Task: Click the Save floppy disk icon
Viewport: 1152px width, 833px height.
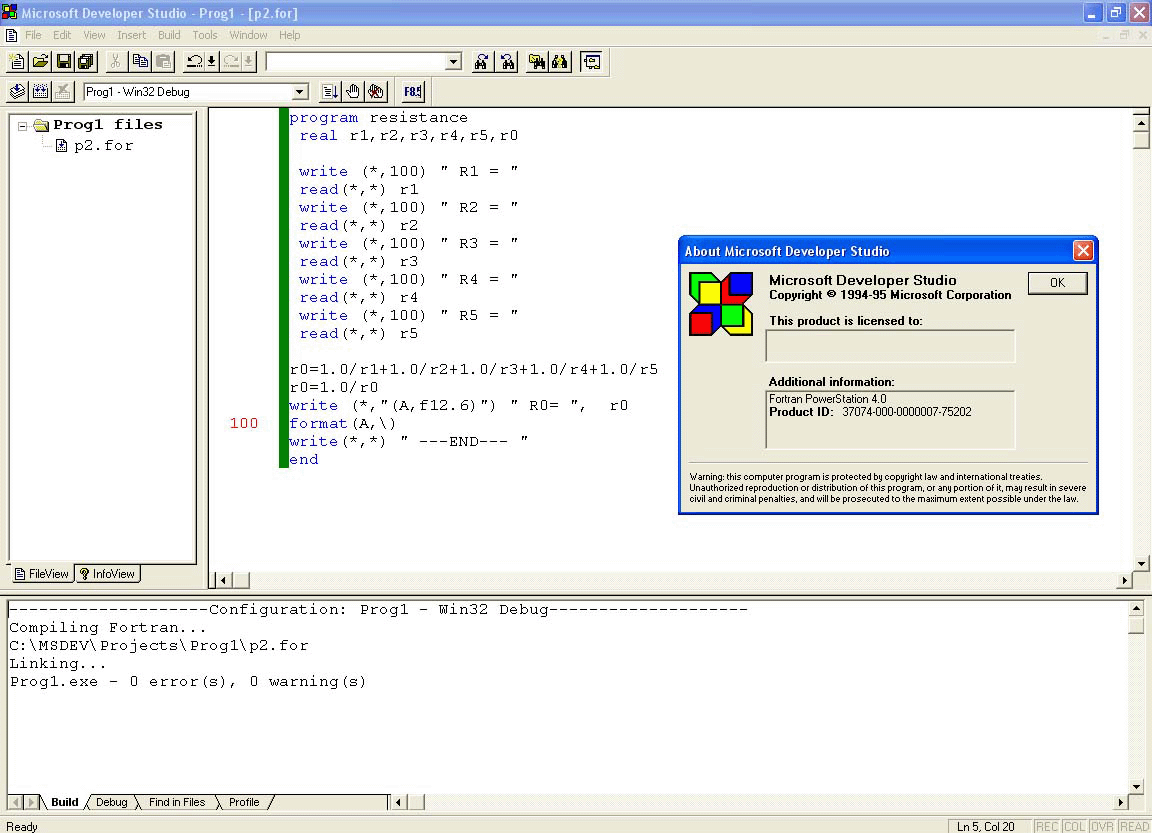Action: [64, 62]
